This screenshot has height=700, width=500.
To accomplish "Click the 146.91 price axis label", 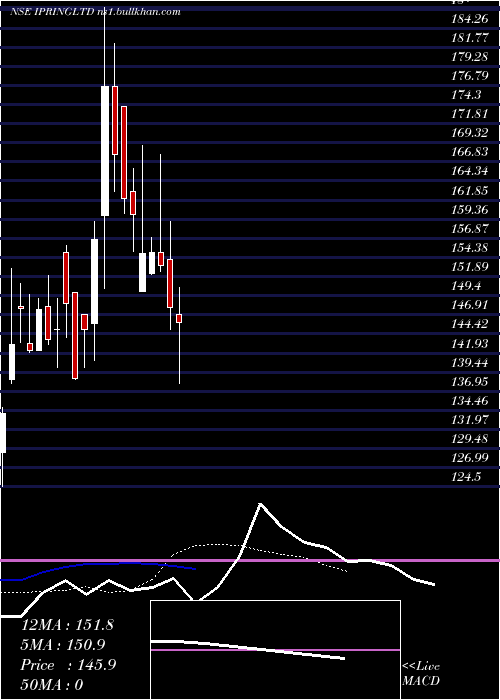I will pyautogui.click(x=470, y=305).
